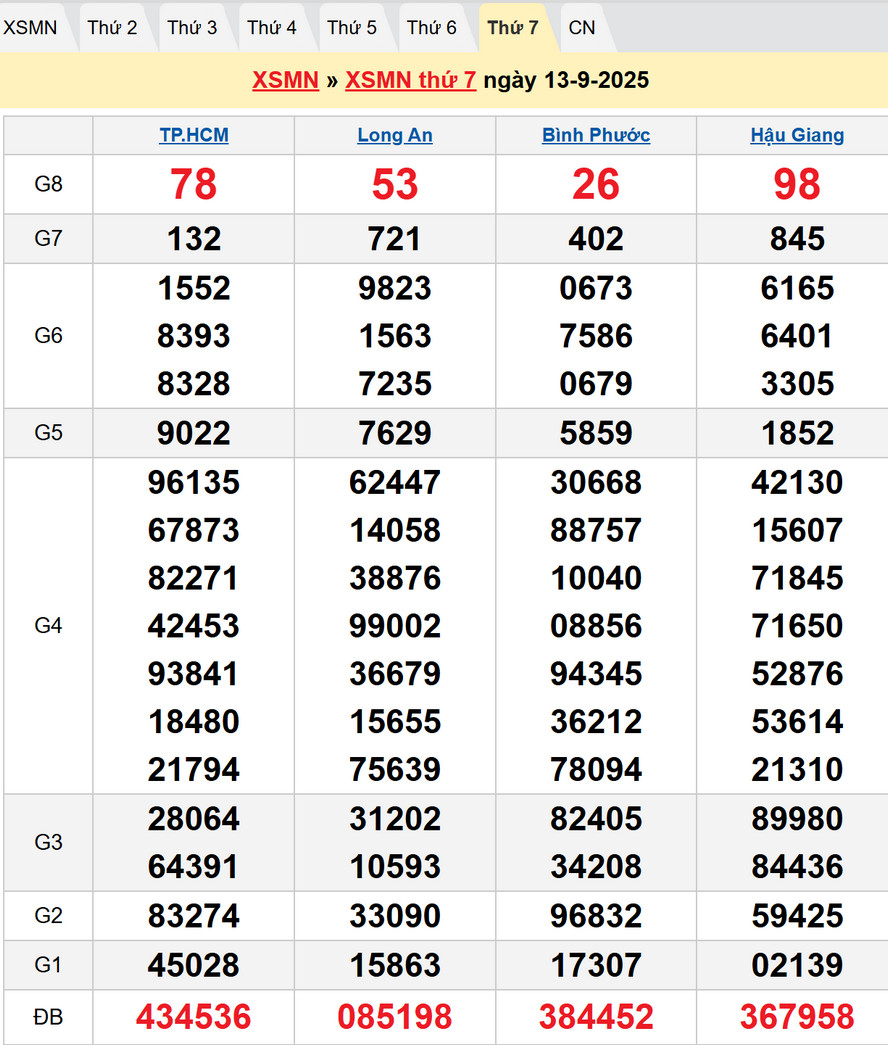Open the 'XSMN thứ 7' breadcrumb link
Viewport: 888px width, 1045px height.
[410, 80]
